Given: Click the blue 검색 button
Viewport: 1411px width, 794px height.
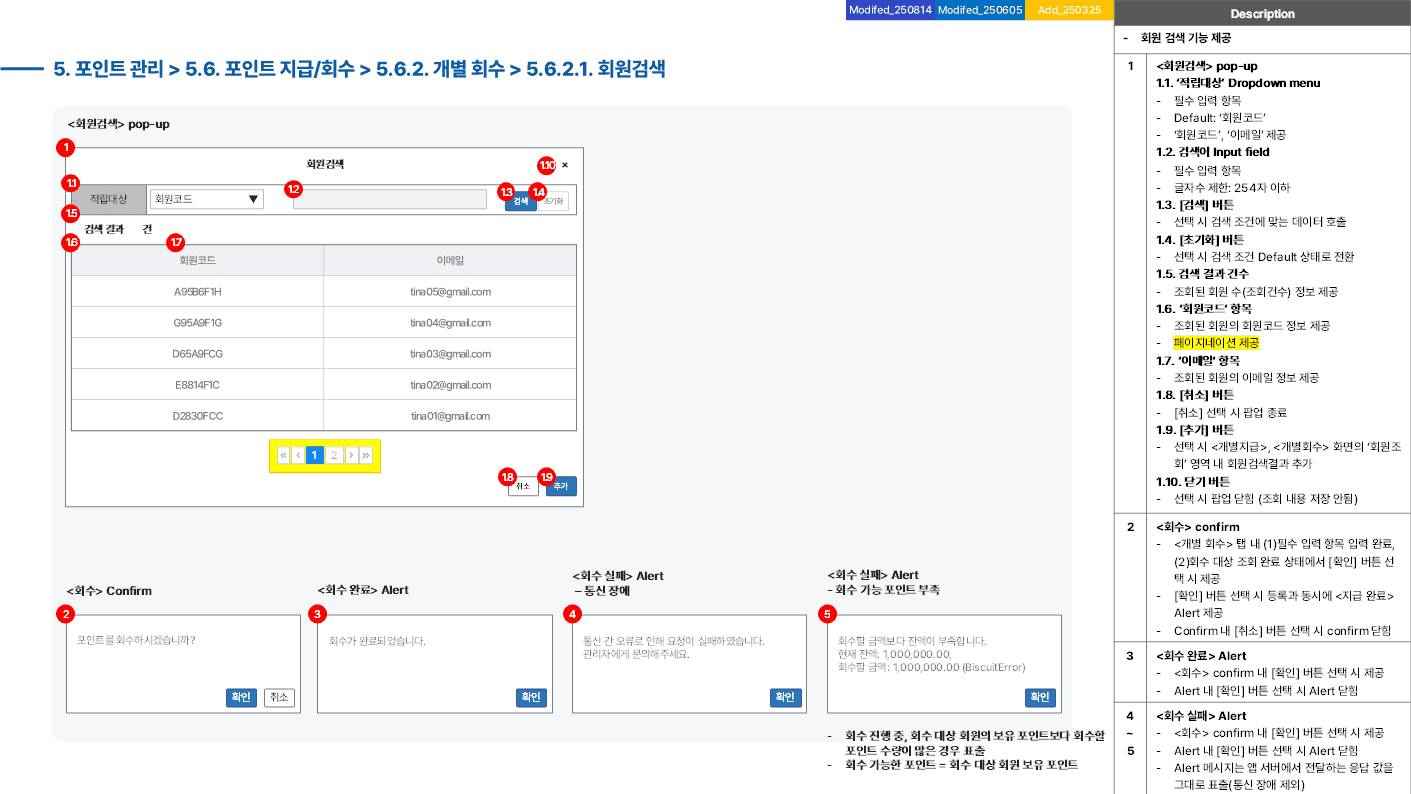Looking at the screenshot, I should click(520, 201).
